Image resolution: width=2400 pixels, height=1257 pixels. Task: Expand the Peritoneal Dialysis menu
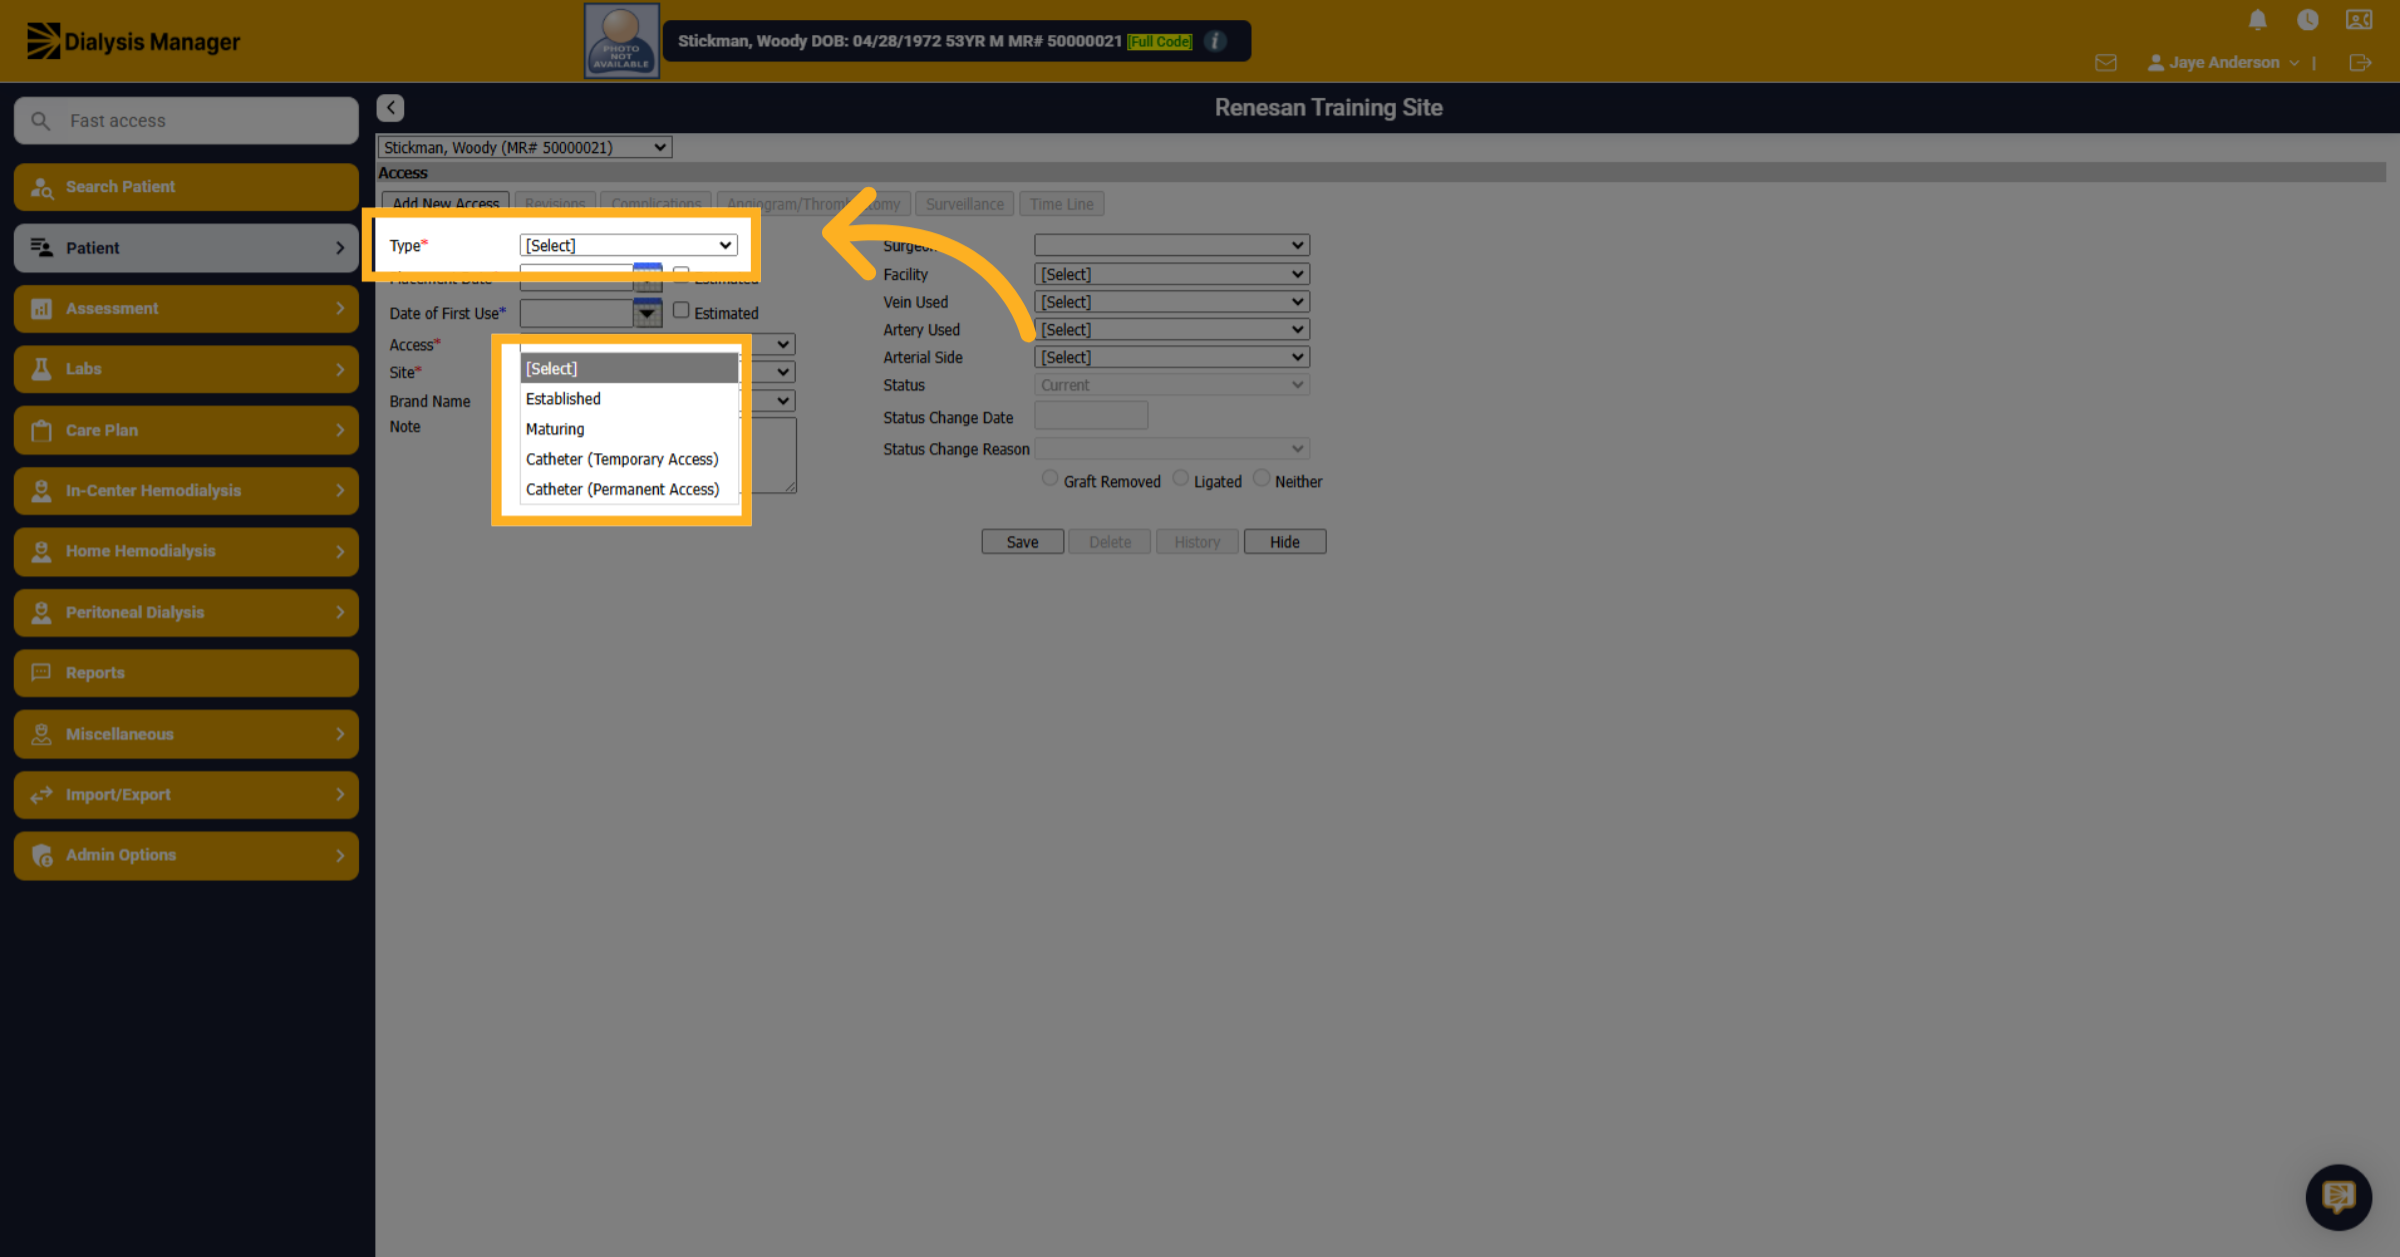(186, 612)
